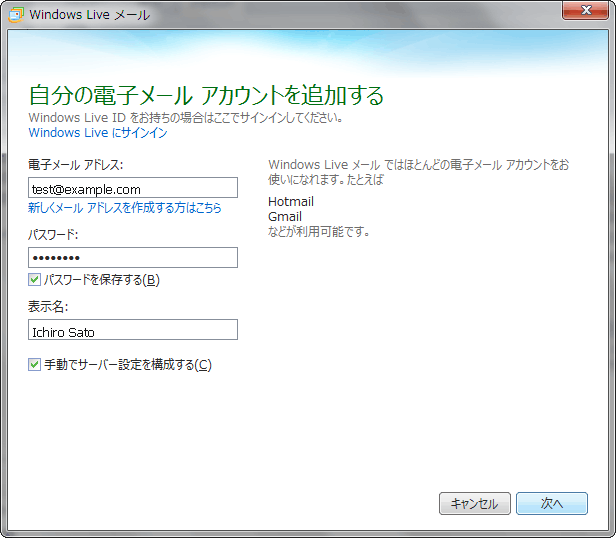This screenshot has width=616, height=538.
Task: Click the Windows Live Mail title bar icon
Action: pyautogui.click(x=16, y=15)
